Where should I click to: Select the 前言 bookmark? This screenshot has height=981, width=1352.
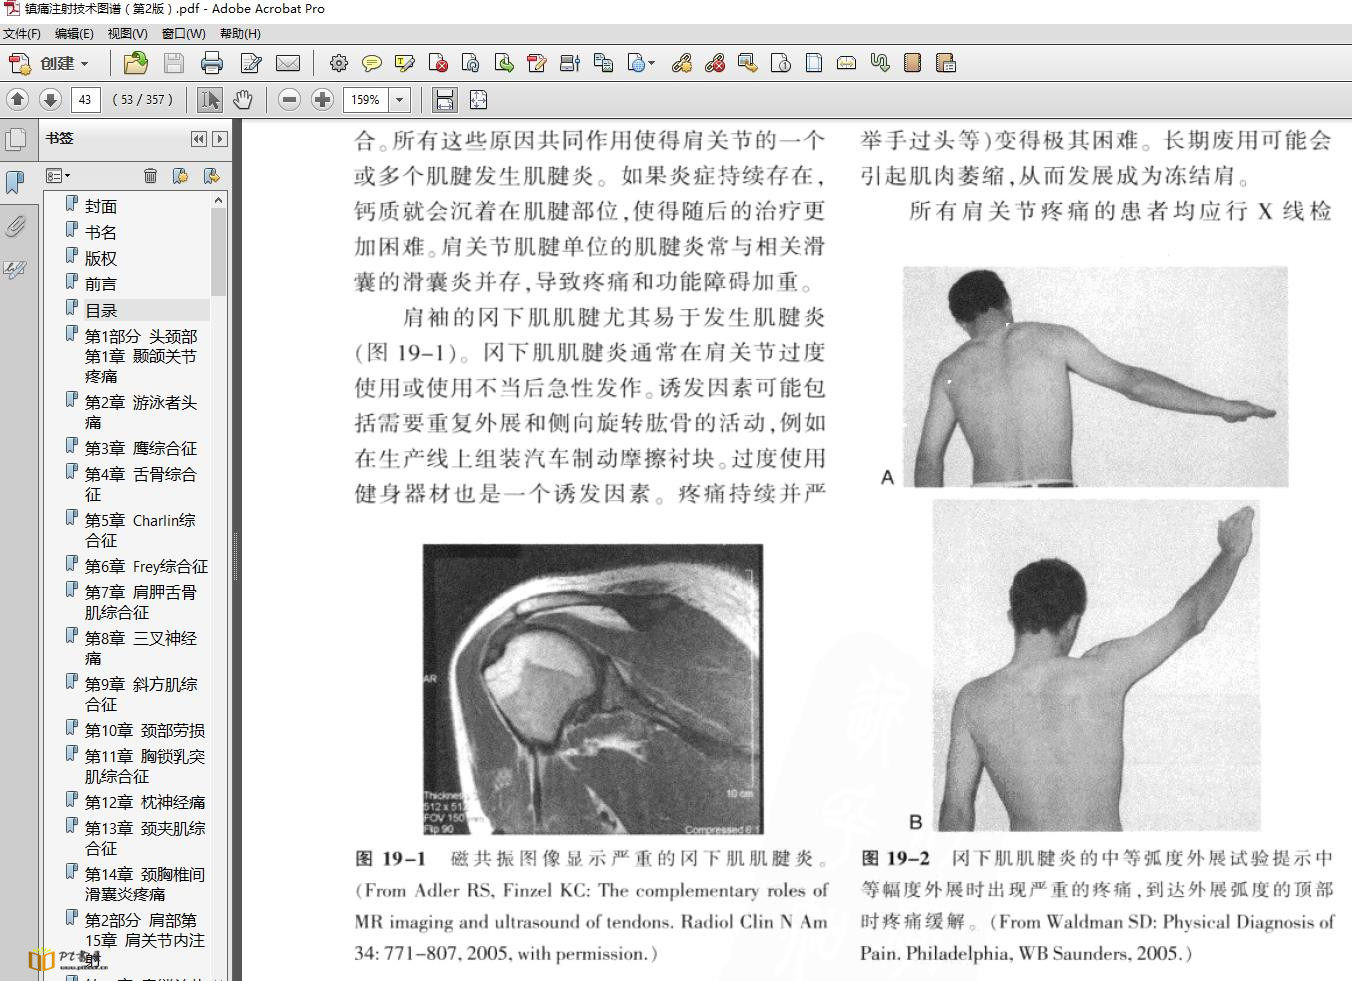point(100,284)
